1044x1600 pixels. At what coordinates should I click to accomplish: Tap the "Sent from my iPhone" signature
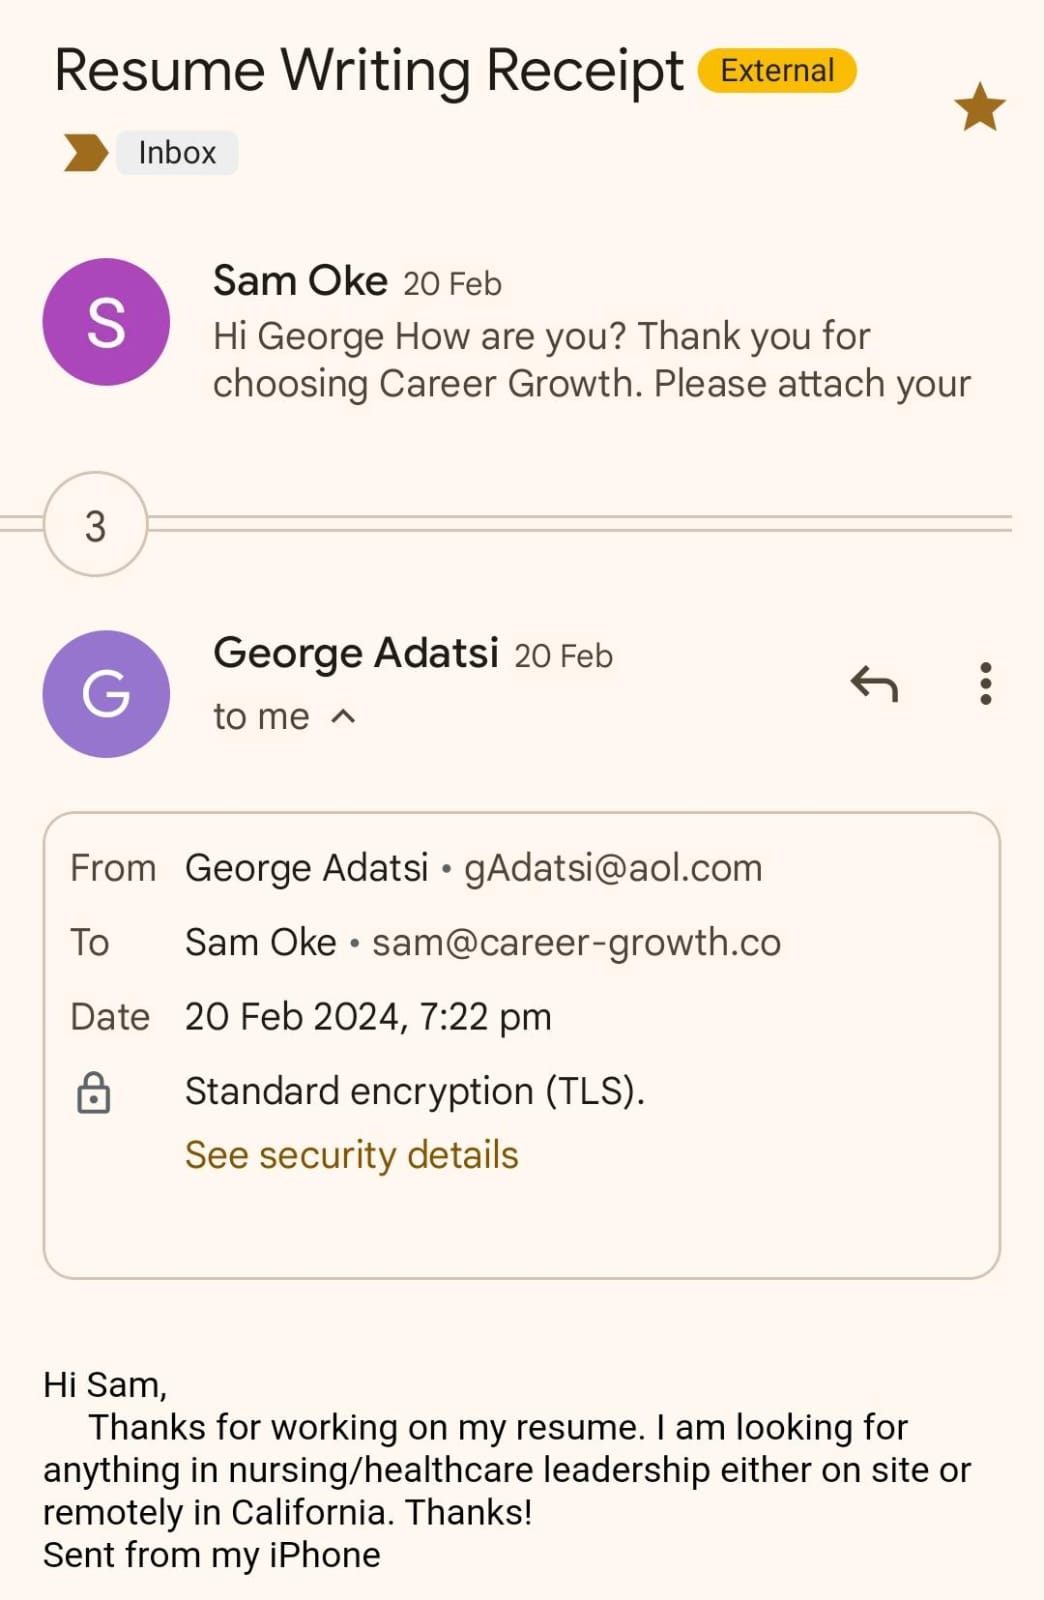(212, 1555)
